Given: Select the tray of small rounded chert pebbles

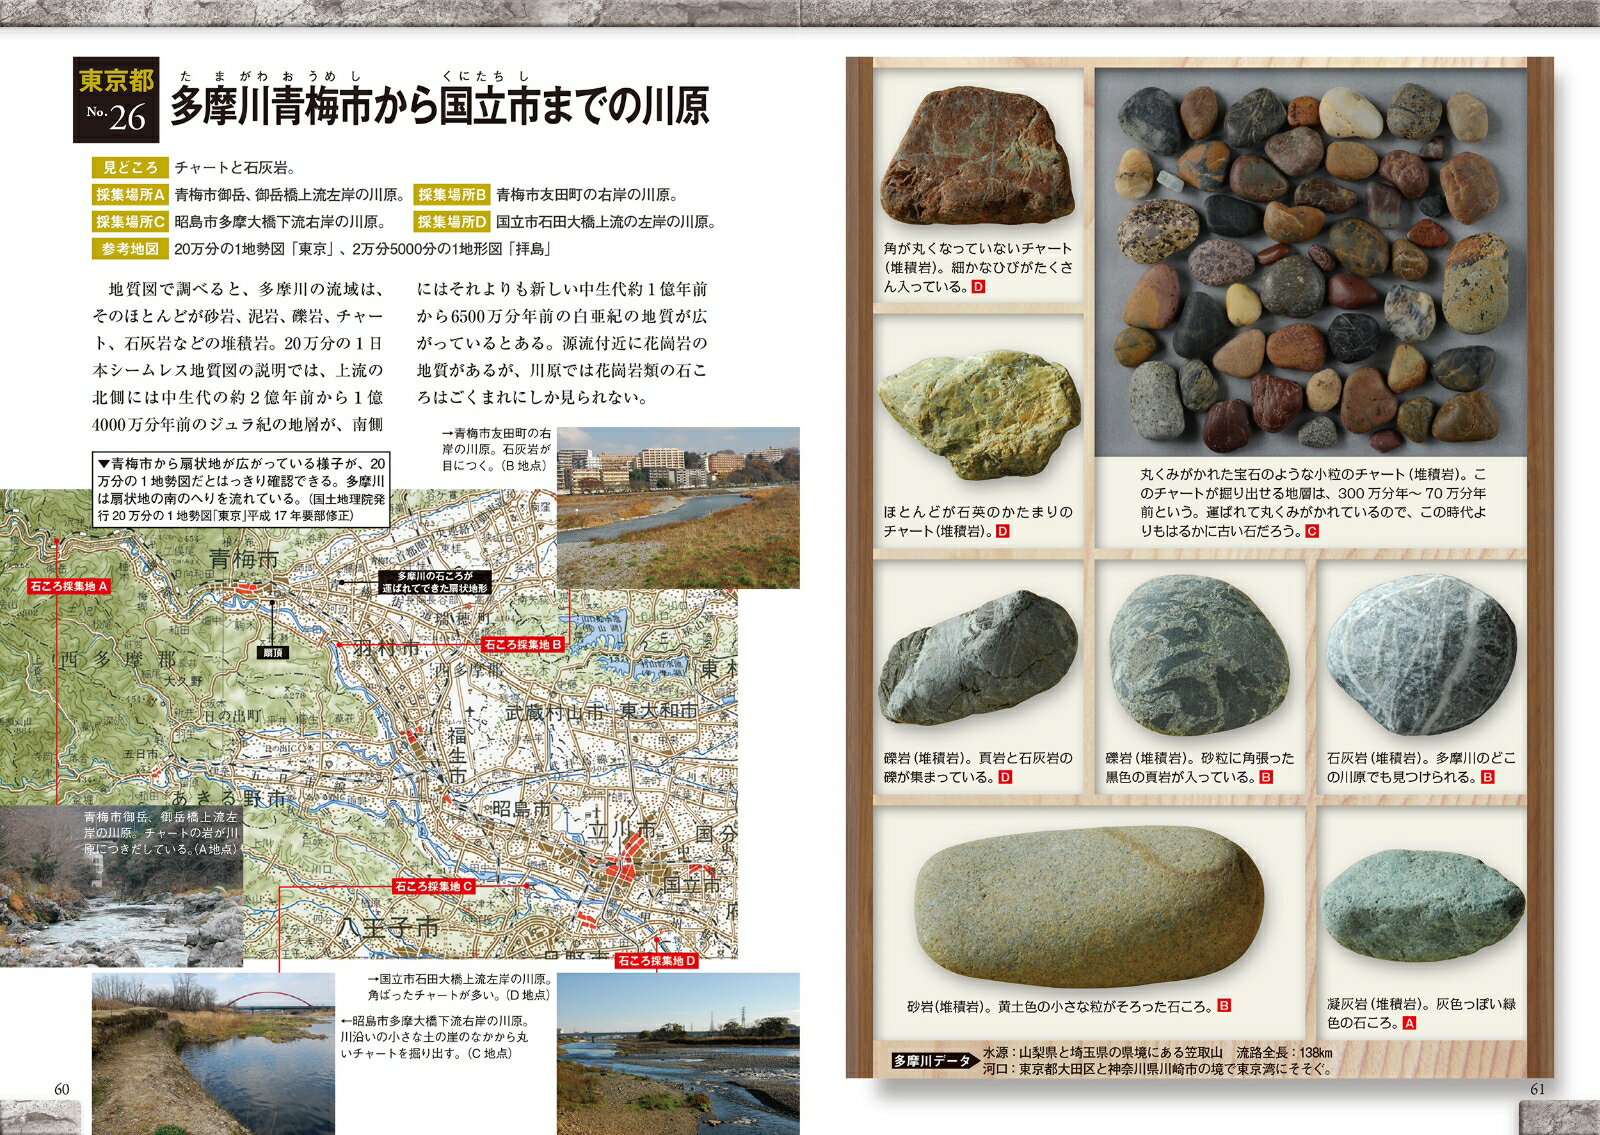Looking at the screenshot, I should tap(1311, 263).
